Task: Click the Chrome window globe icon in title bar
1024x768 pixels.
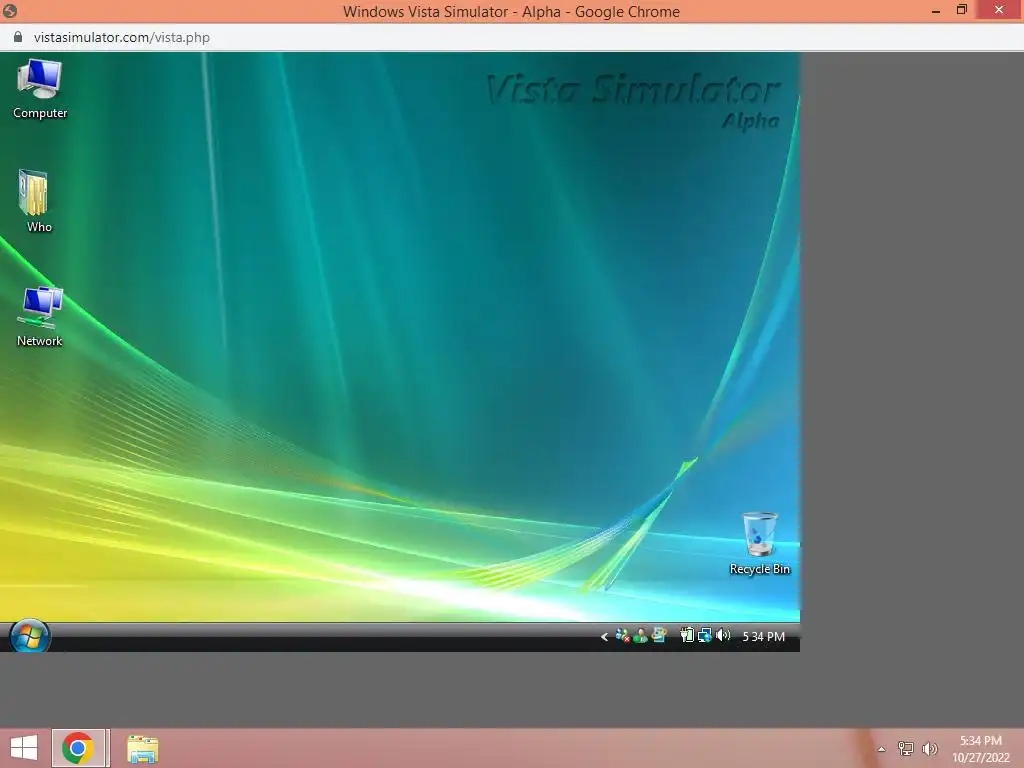Action: tap(10, 10)
